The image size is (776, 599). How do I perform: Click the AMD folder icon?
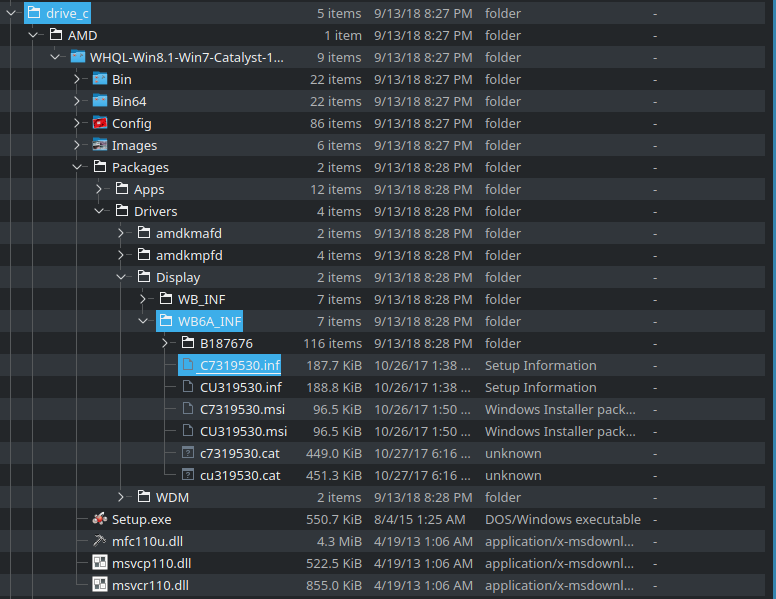[56, 35]
